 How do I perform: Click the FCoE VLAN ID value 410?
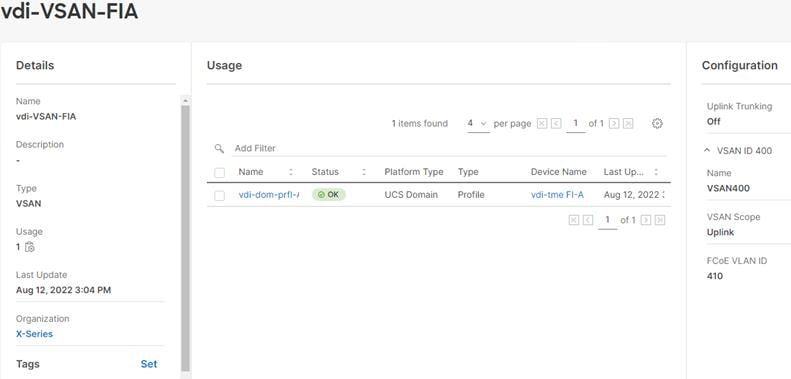(x=715, y=276)
